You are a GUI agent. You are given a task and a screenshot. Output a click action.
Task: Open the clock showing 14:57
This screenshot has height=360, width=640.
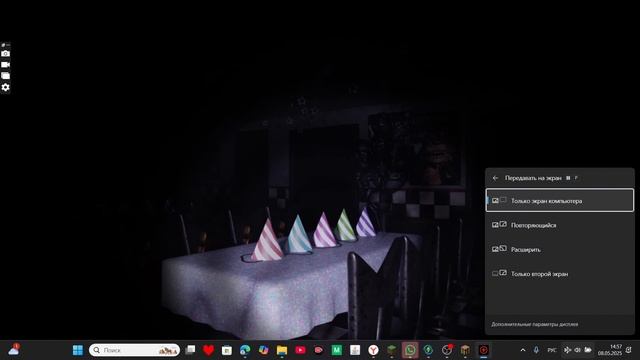pos(610,350)
